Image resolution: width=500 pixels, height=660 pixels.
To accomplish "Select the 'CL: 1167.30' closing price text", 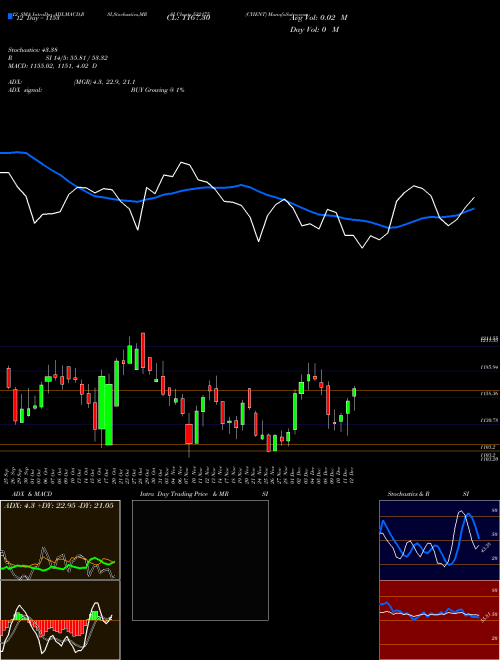I will (188, 18).
